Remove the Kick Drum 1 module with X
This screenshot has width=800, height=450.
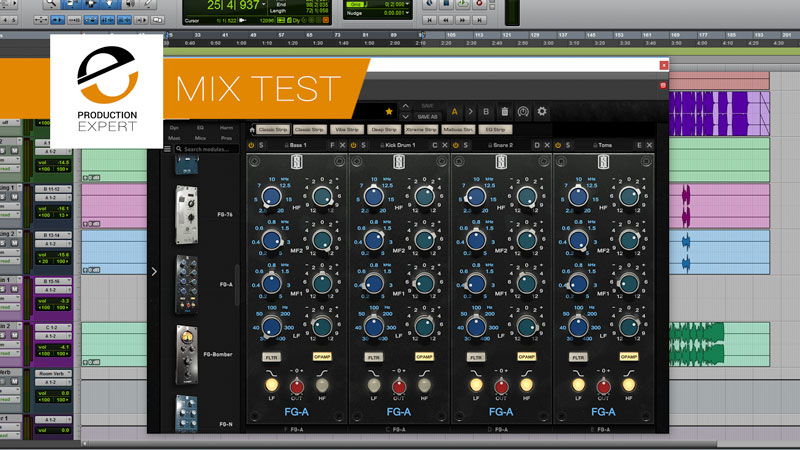(444, 145)
